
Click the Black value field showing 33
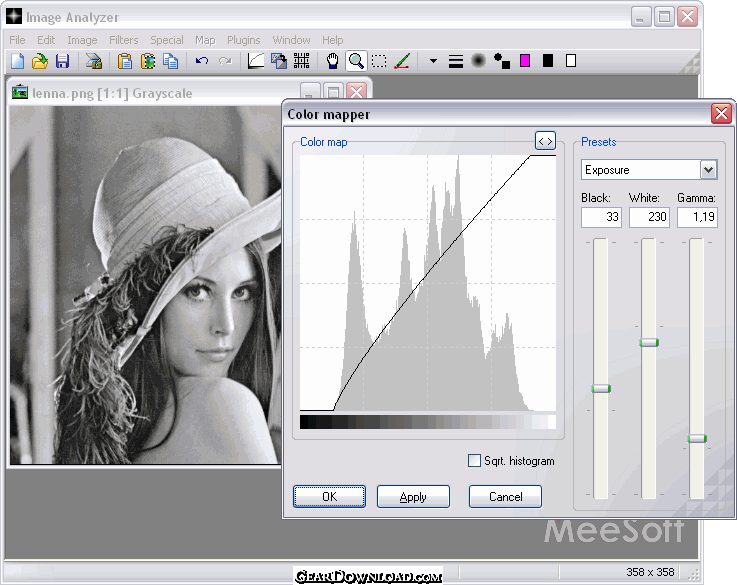601,217
